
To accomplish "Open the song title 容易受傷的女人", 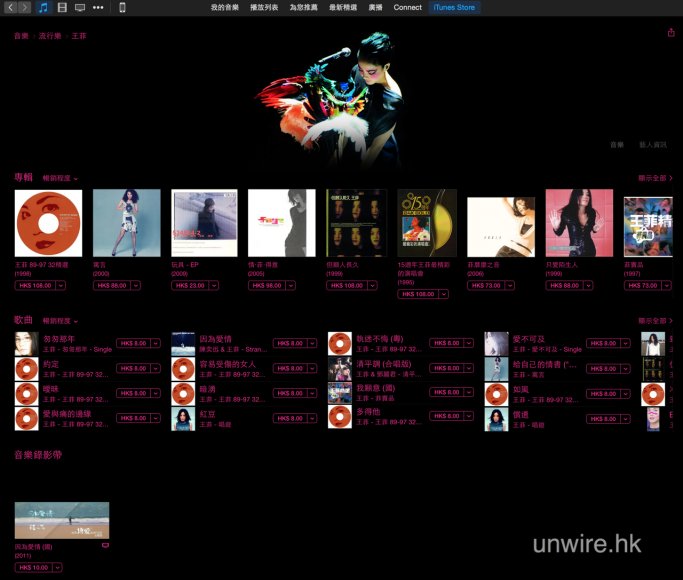I will [x=227, y=364].
